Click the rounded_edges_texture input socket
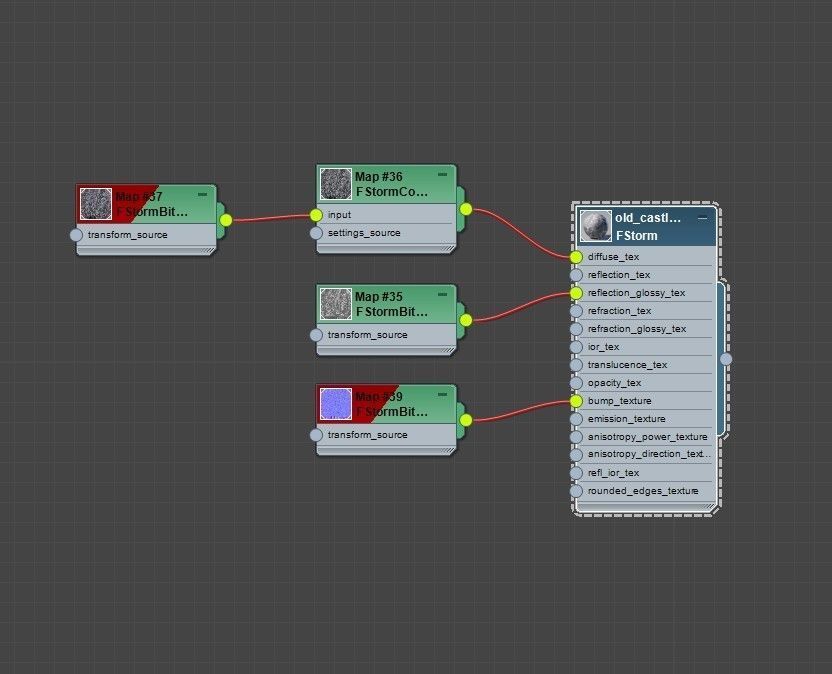Viewport: 832px width, 674px height. [576, 491]
